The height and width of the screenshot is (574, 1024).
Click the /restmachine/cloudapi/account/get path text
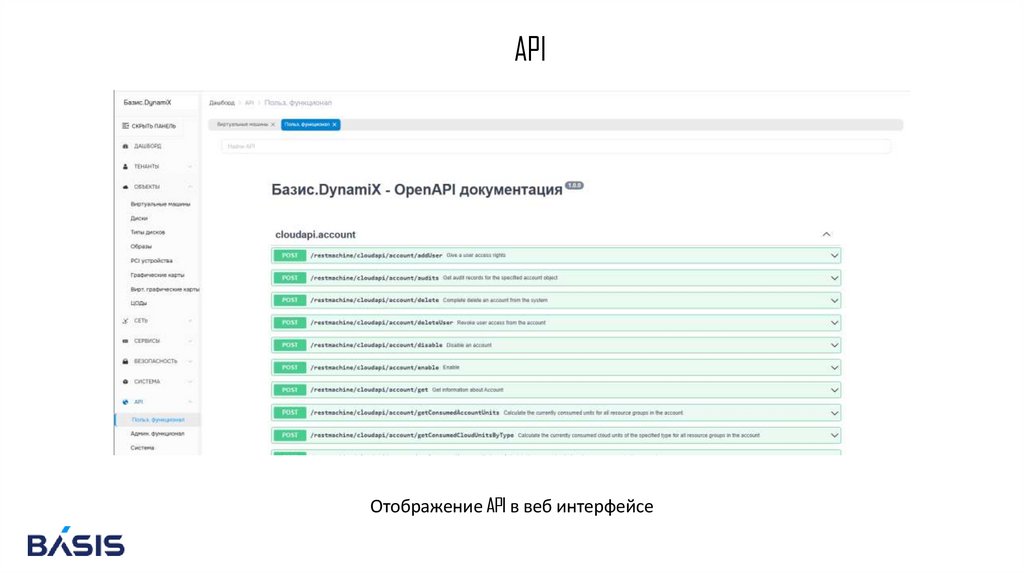369,390
